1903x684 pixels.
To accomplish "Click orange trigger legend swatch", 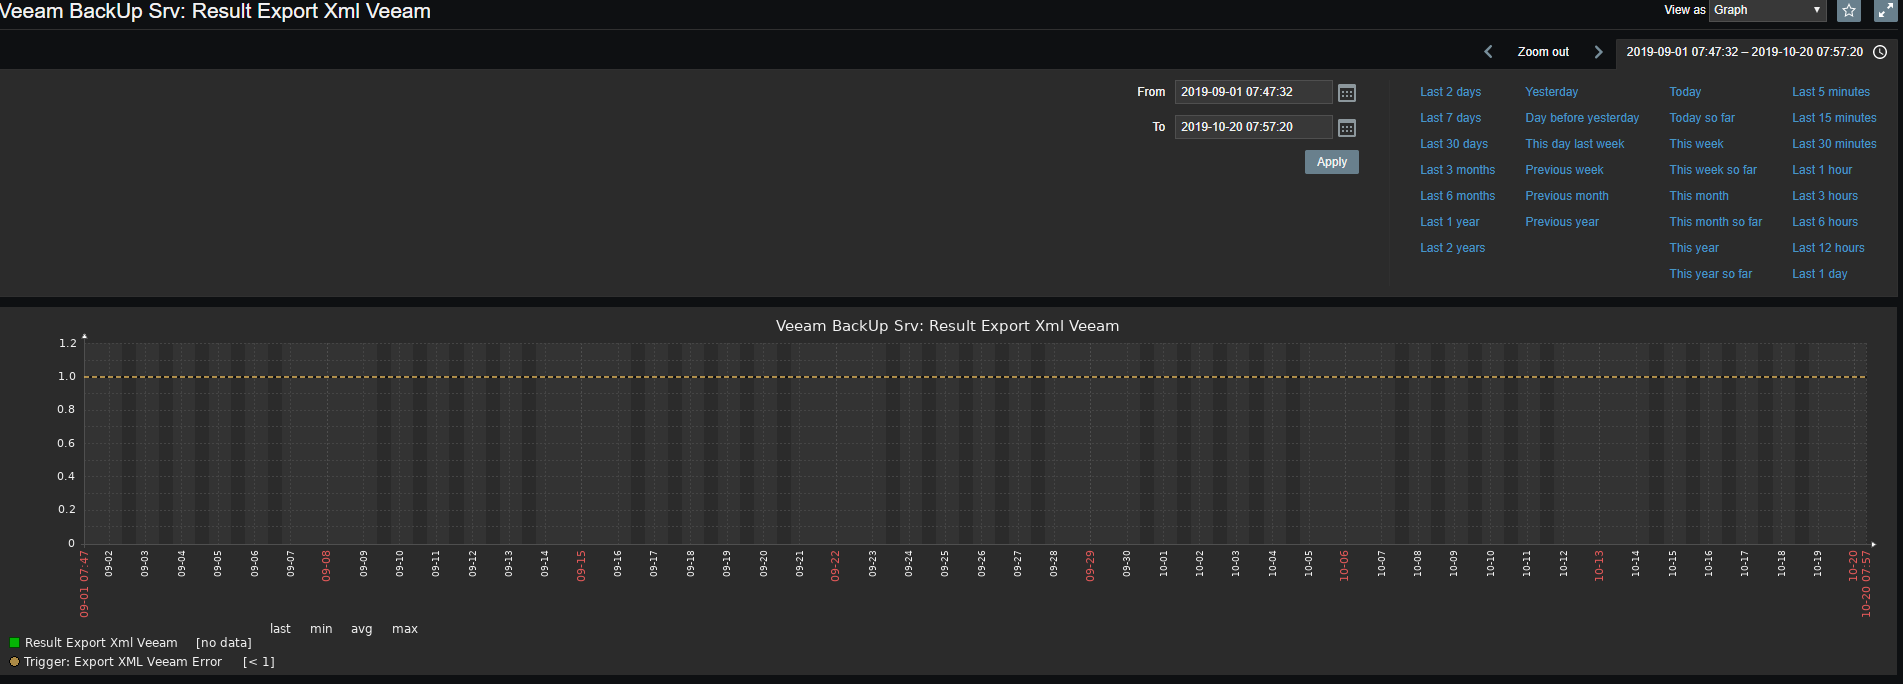I will [15, 662].
